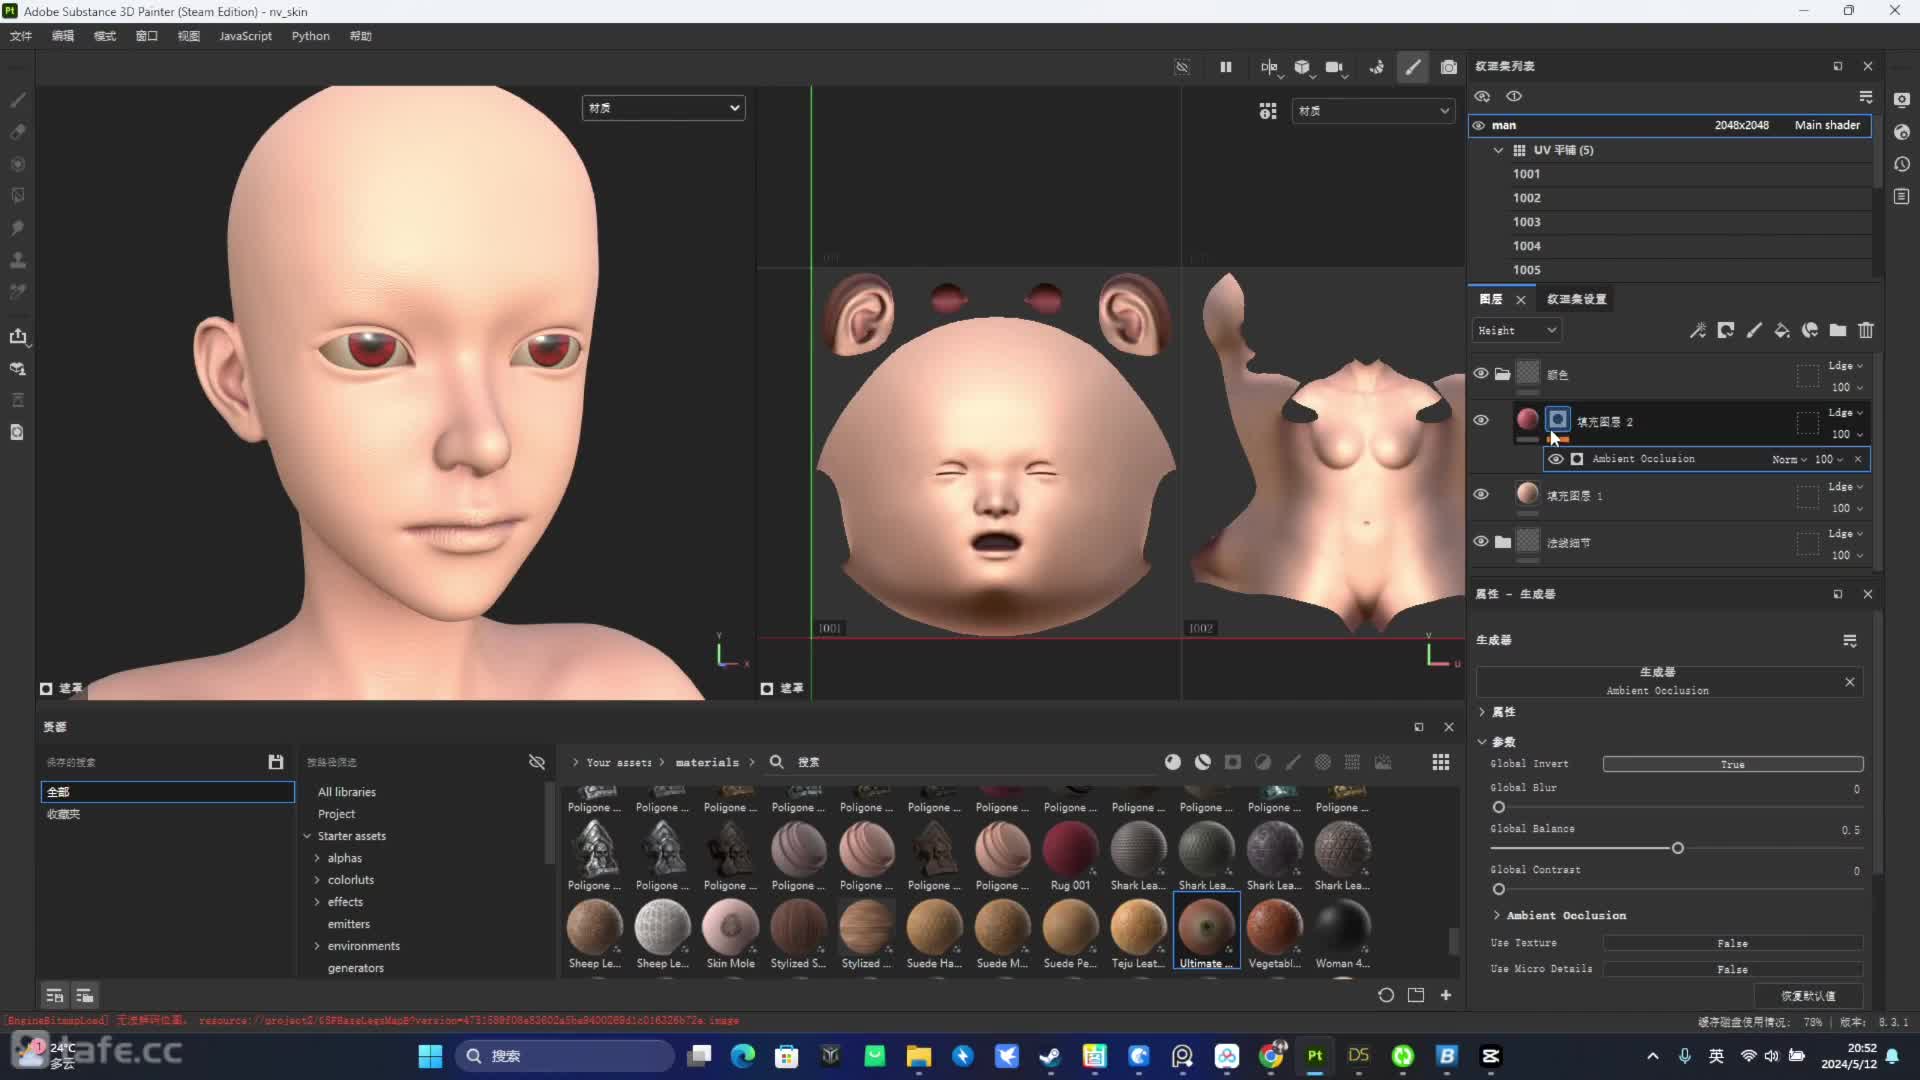Switch assets panel to grid view icon
The width and height of the screenshot is (1920, 1080).
[x=1441, y=762]
